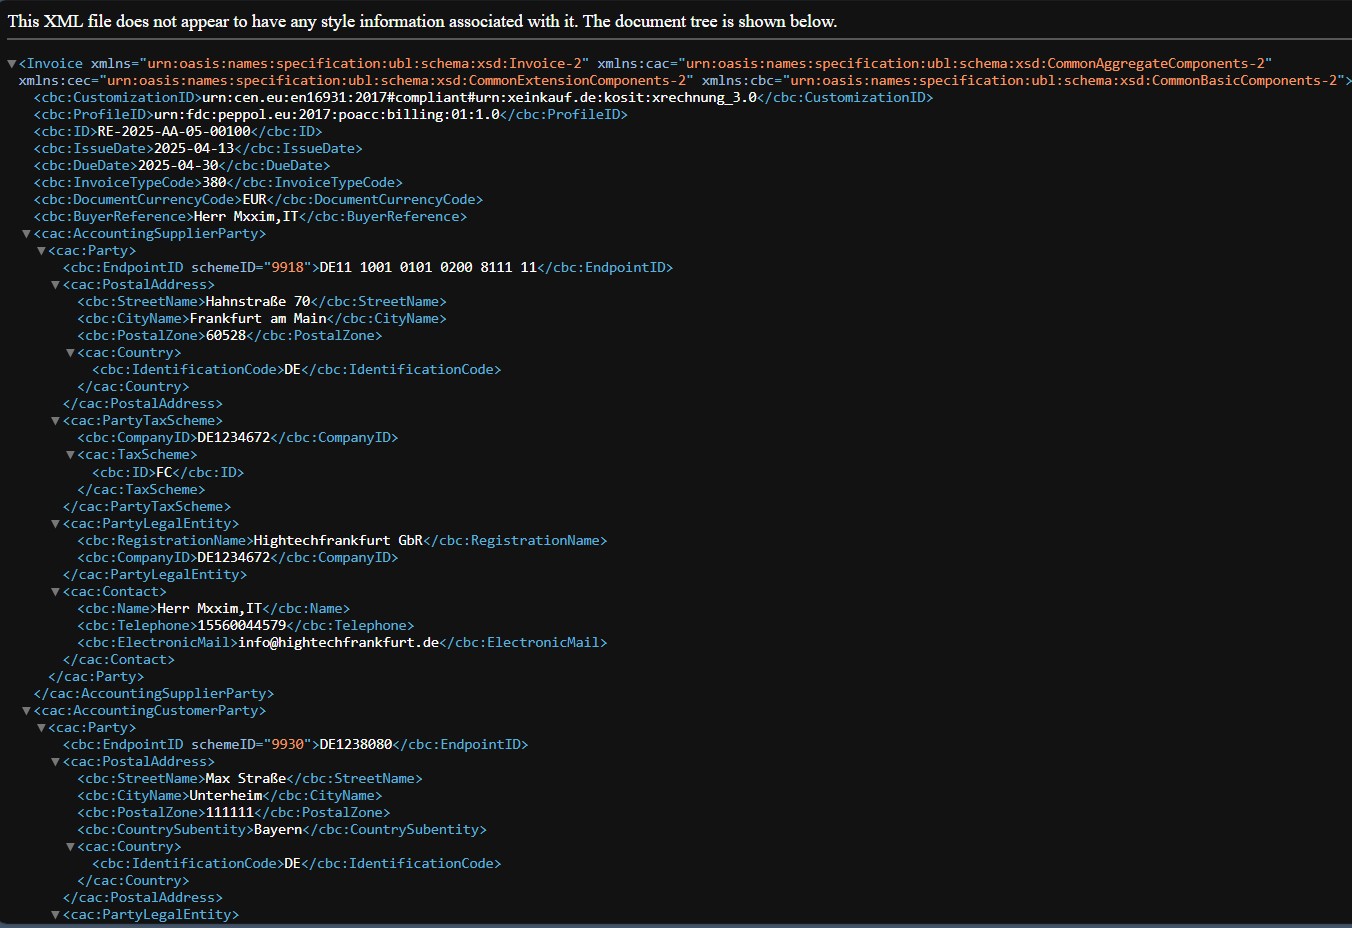Collapse the AccountingSupplierParty node
This screenshot has width=1352, height=928.
(x=26, y=234)
